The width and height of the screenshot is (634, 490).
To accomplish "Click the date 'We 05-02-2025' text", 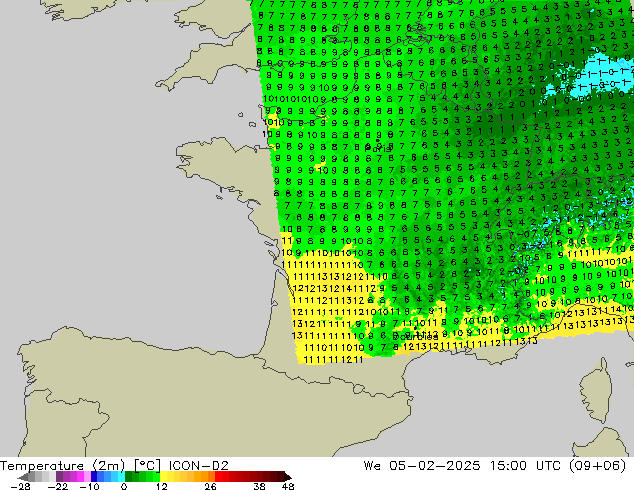I will point(422,466).
